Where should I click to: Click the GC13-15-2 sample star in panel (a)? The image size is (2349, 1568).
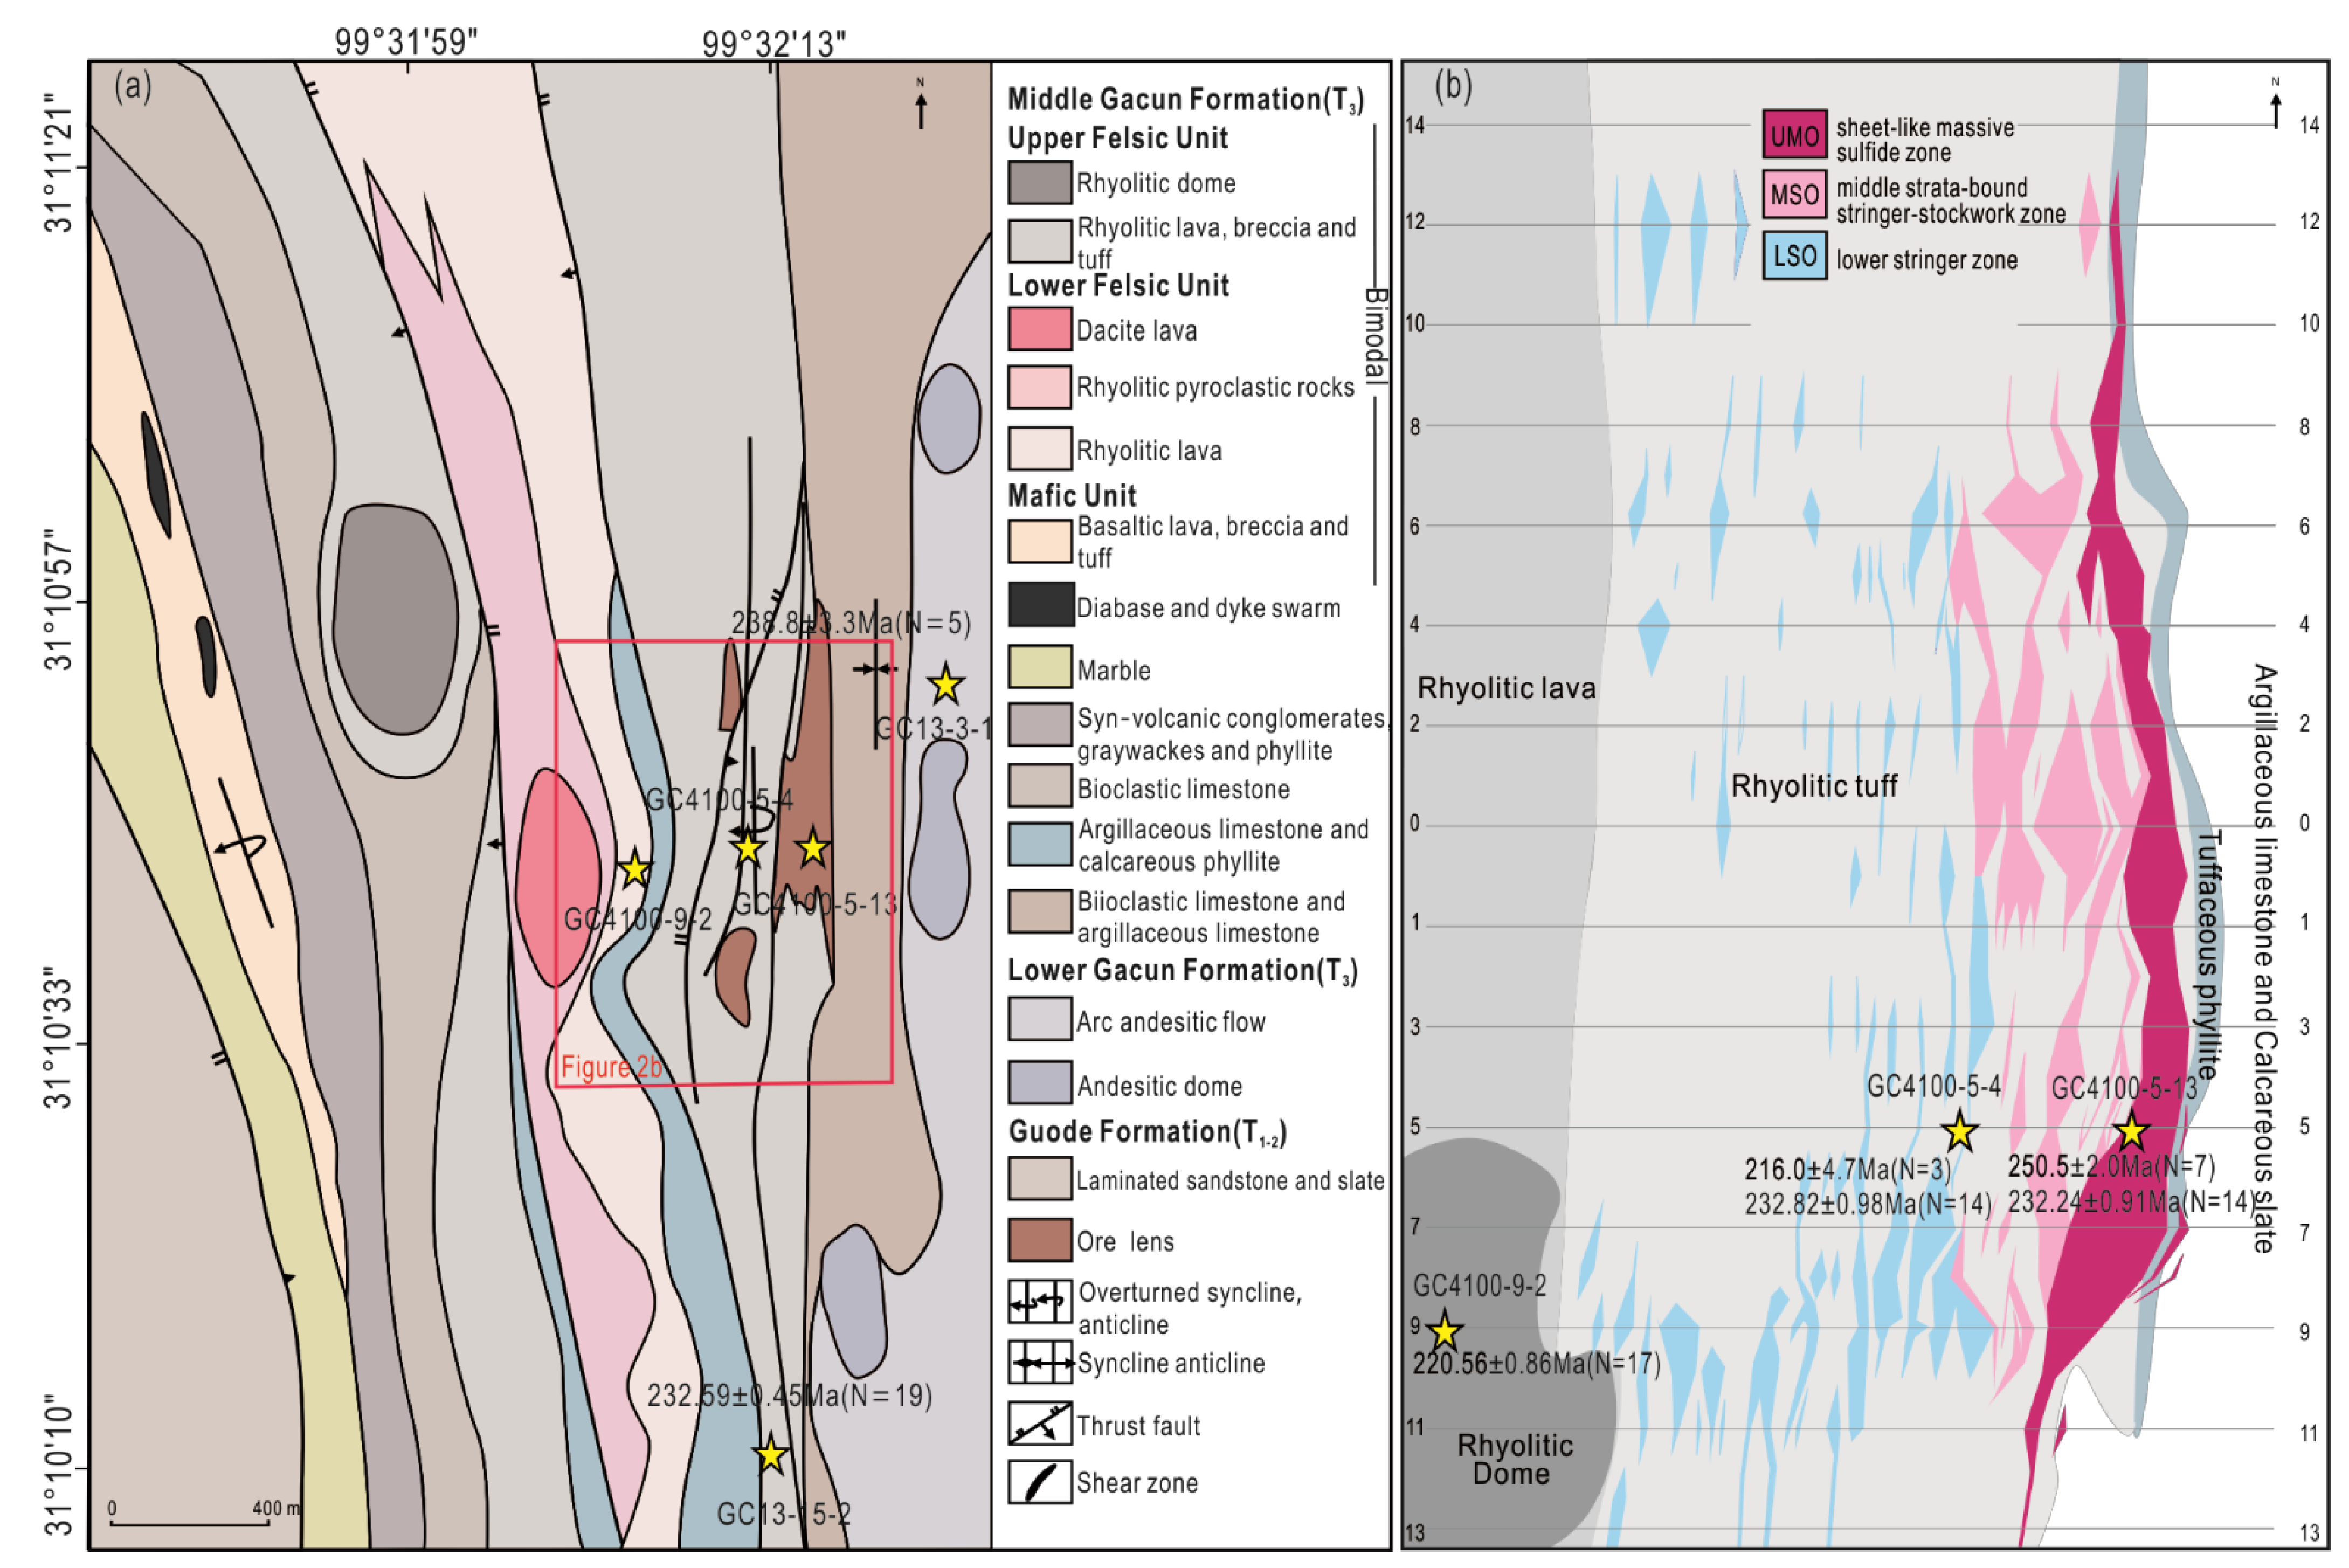tap(770, 1454)
